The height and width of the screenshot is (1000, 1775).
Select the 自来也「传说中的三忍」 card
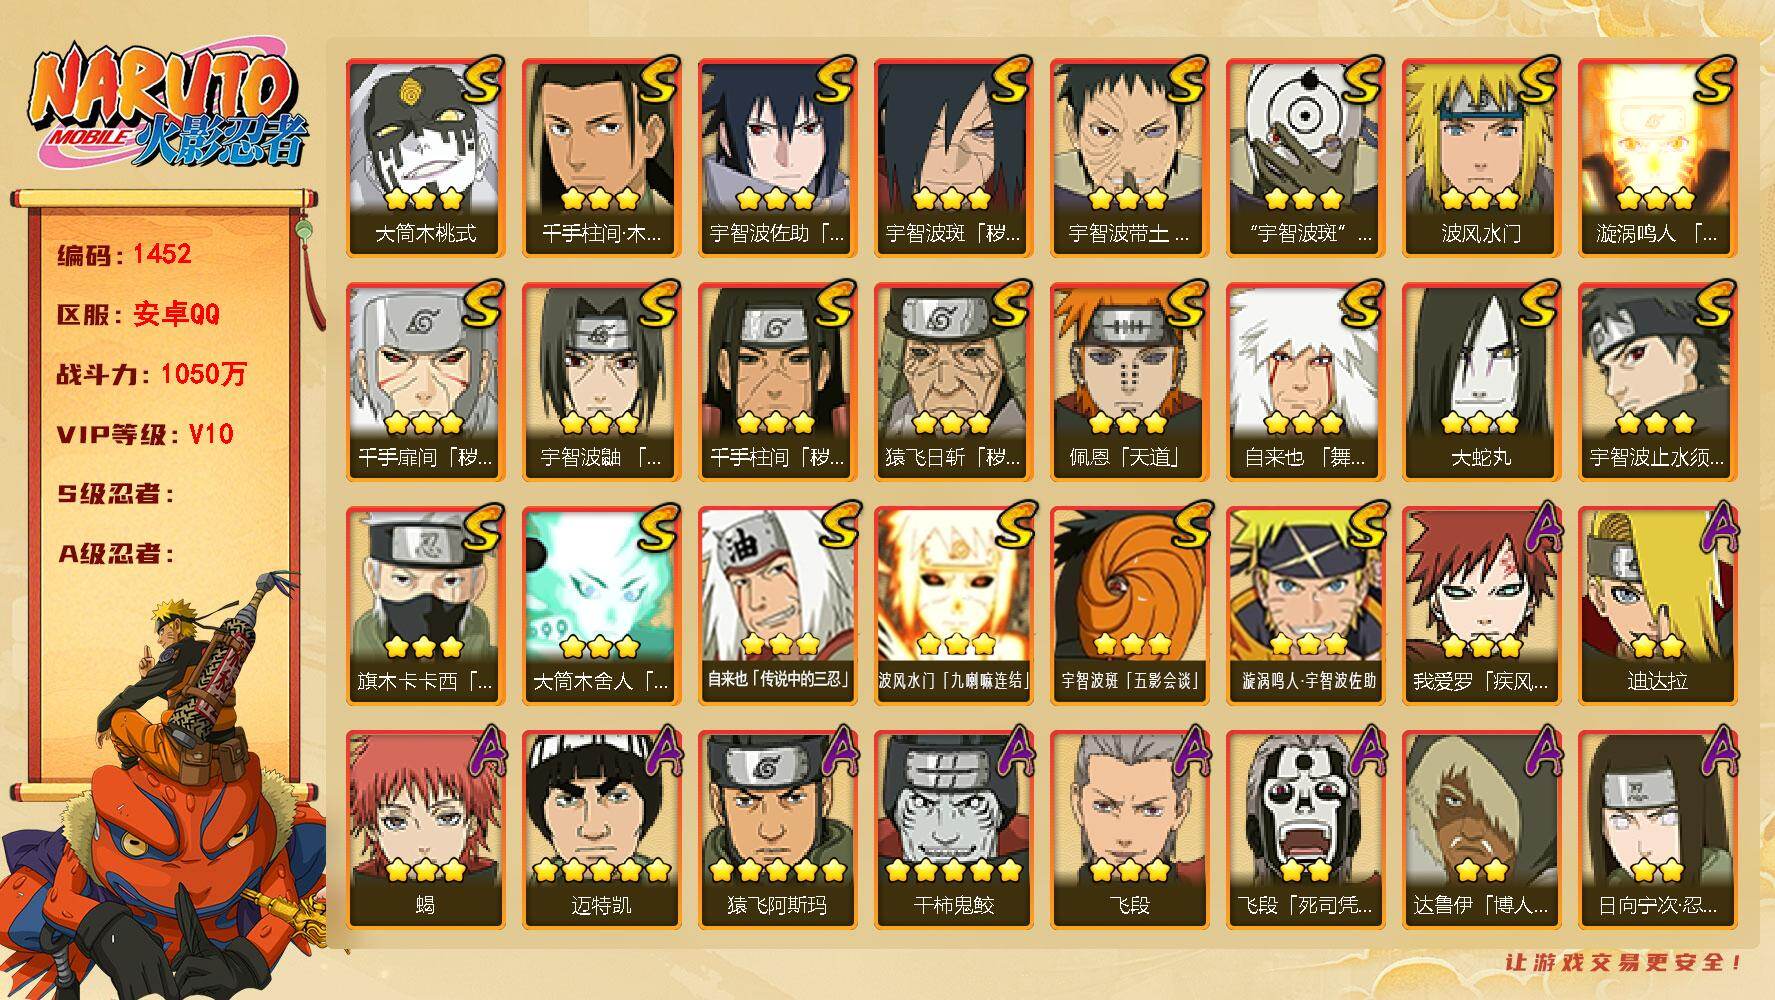pyautogui.click(x=777, y=606)
